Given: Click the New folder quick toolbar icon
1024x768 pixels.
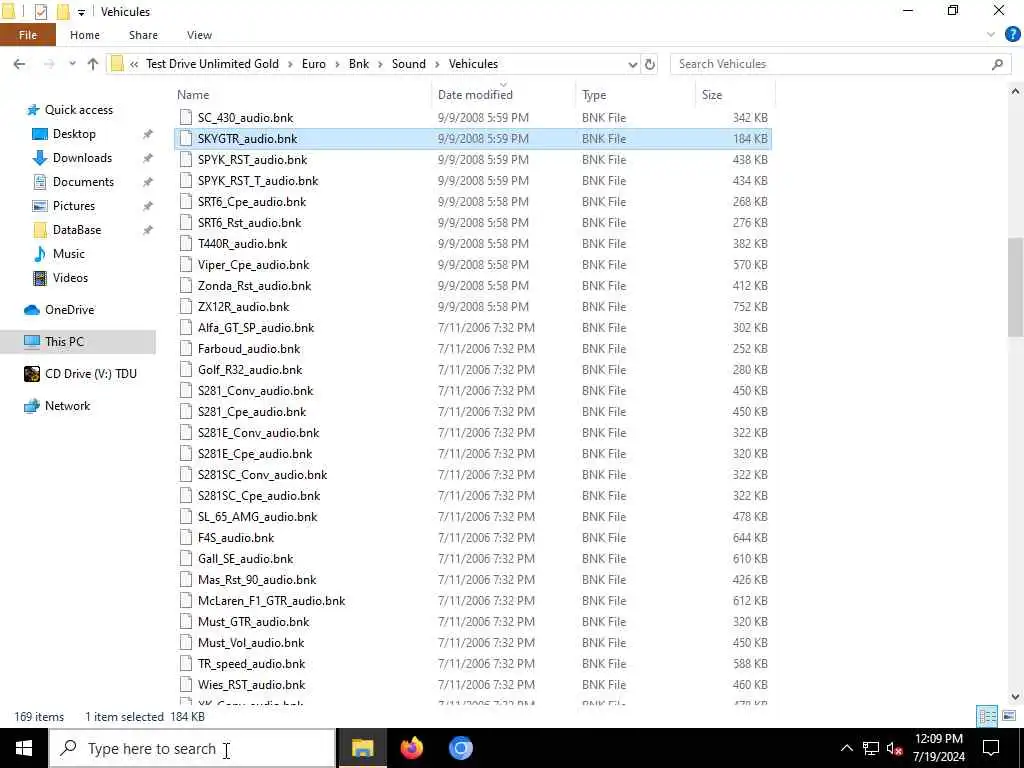Looking at the screenshot, I should point(63,11).
